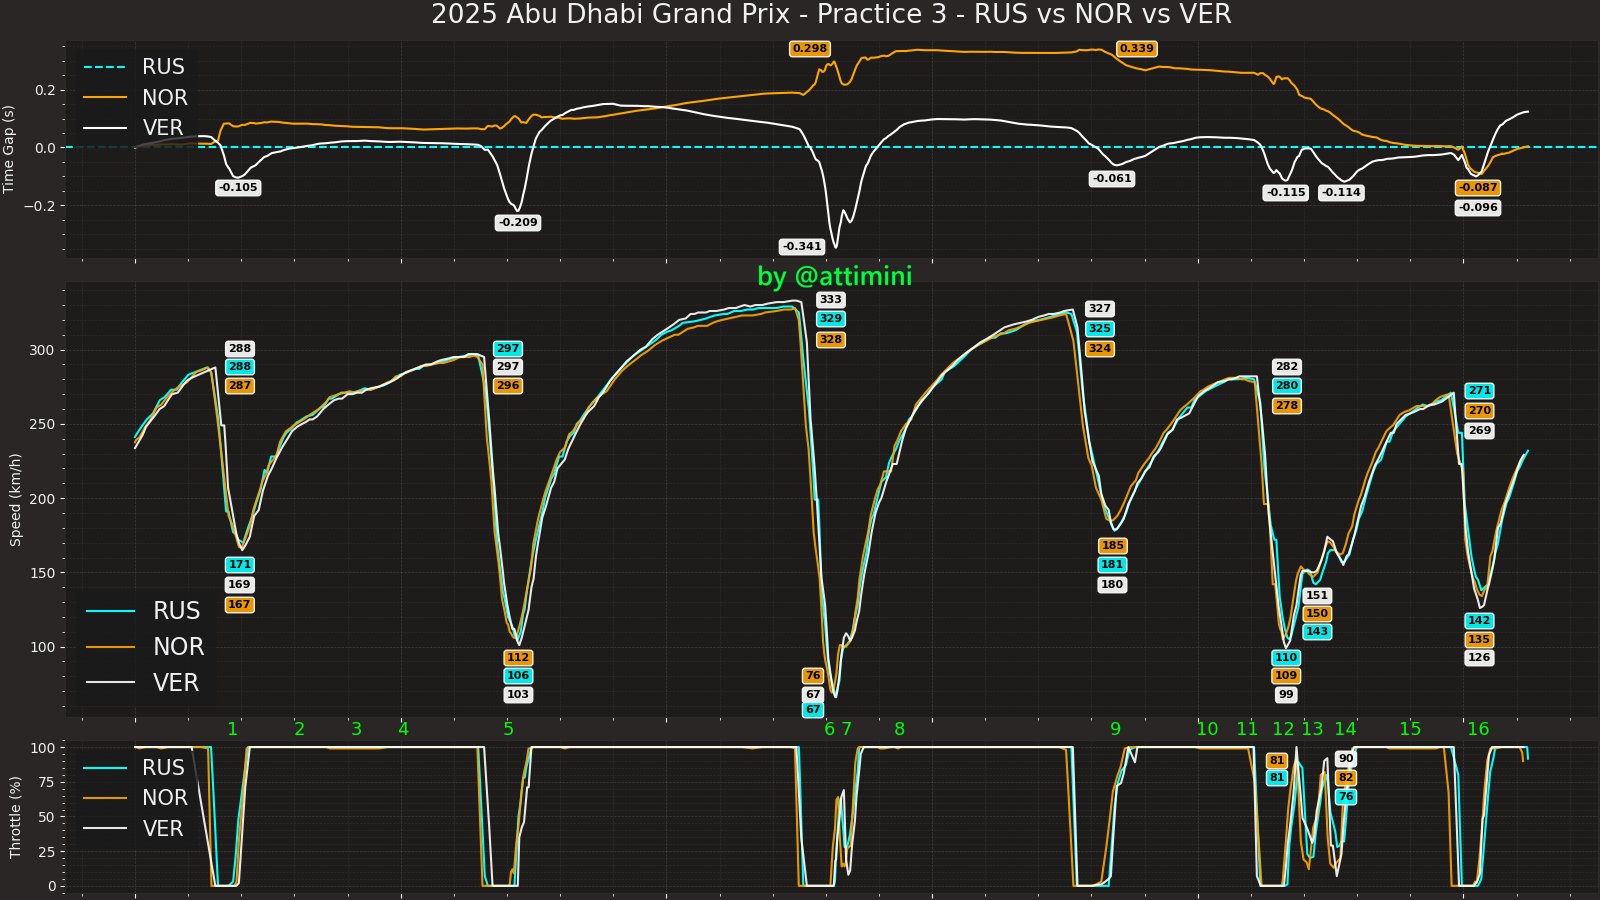Click the orange -0.087 gap annotation
Viewport: 1600px width, 900px height.
(x=1478, y=188)
